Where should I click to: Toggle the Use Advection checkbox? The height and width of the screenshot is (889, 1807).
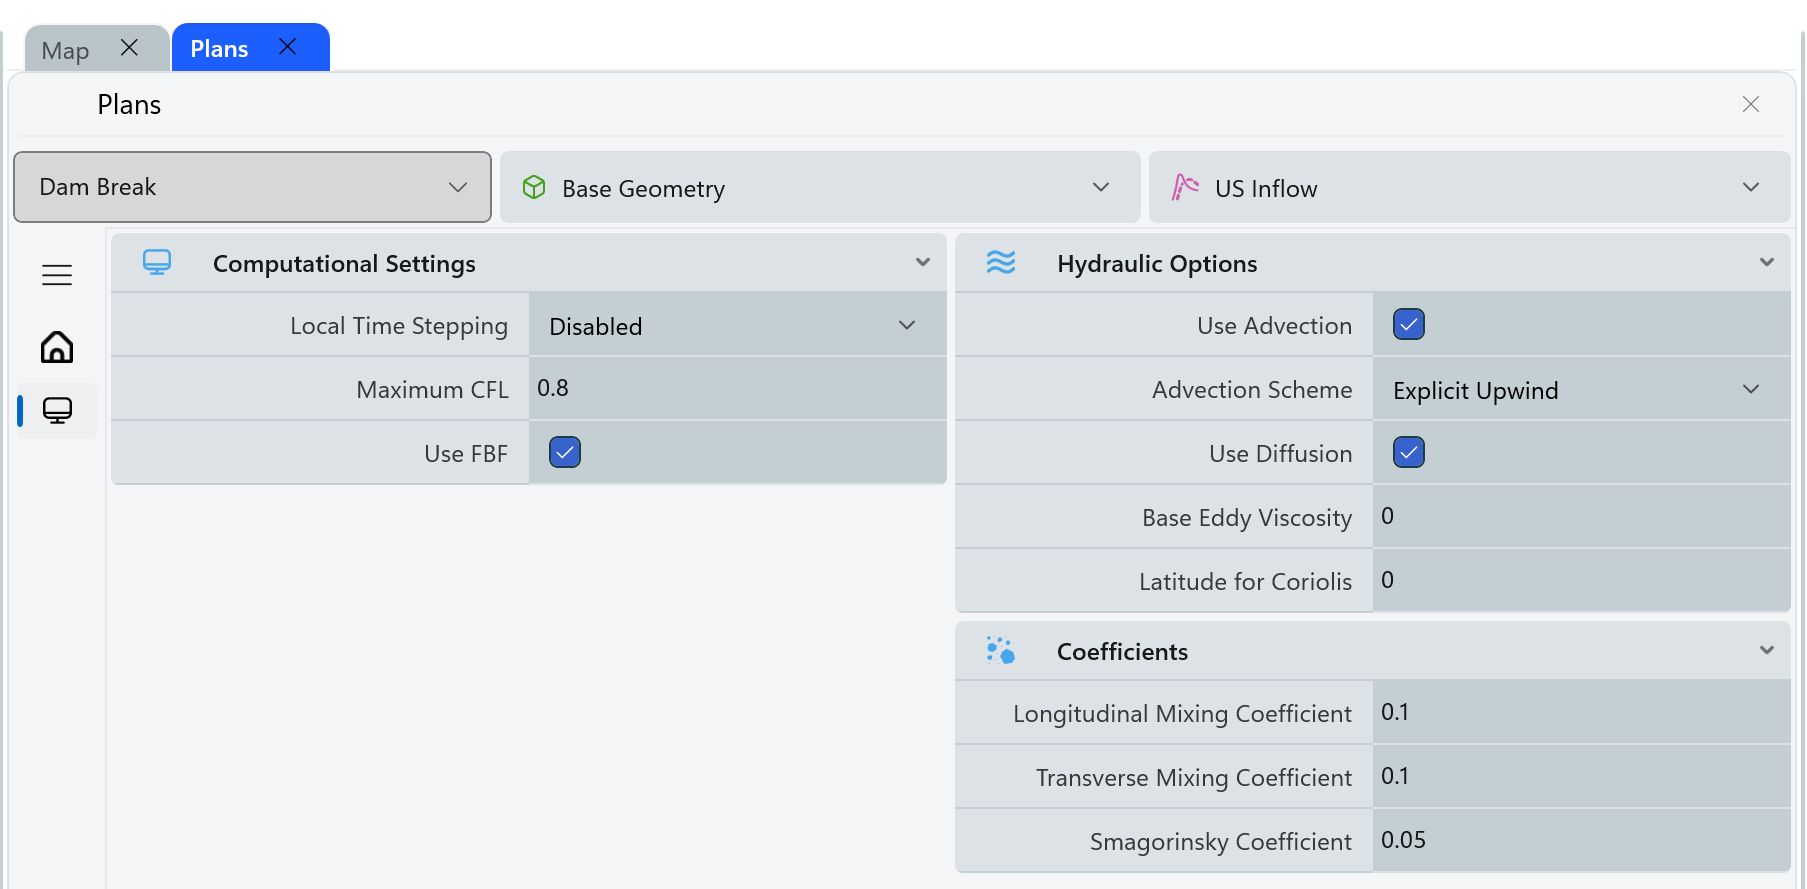[1409, 325]
